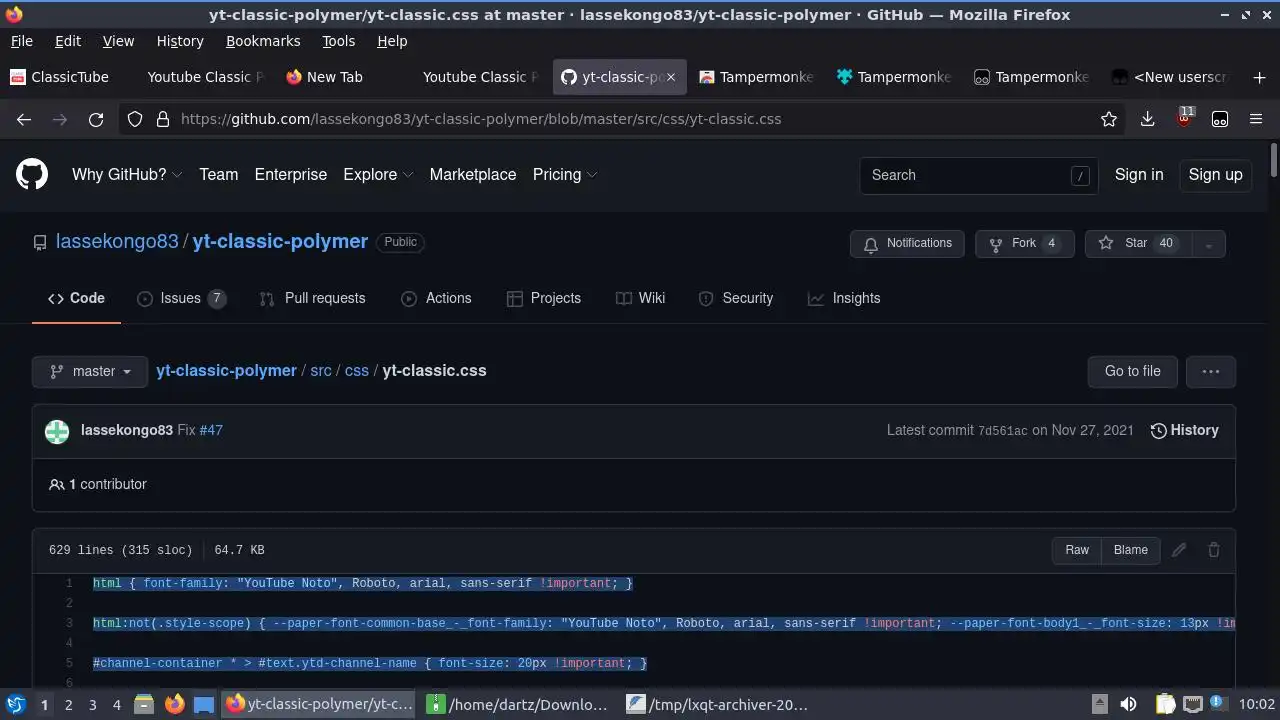1280x720 pixels.
Task: Open the Insights repository tab
Action: 844,298
